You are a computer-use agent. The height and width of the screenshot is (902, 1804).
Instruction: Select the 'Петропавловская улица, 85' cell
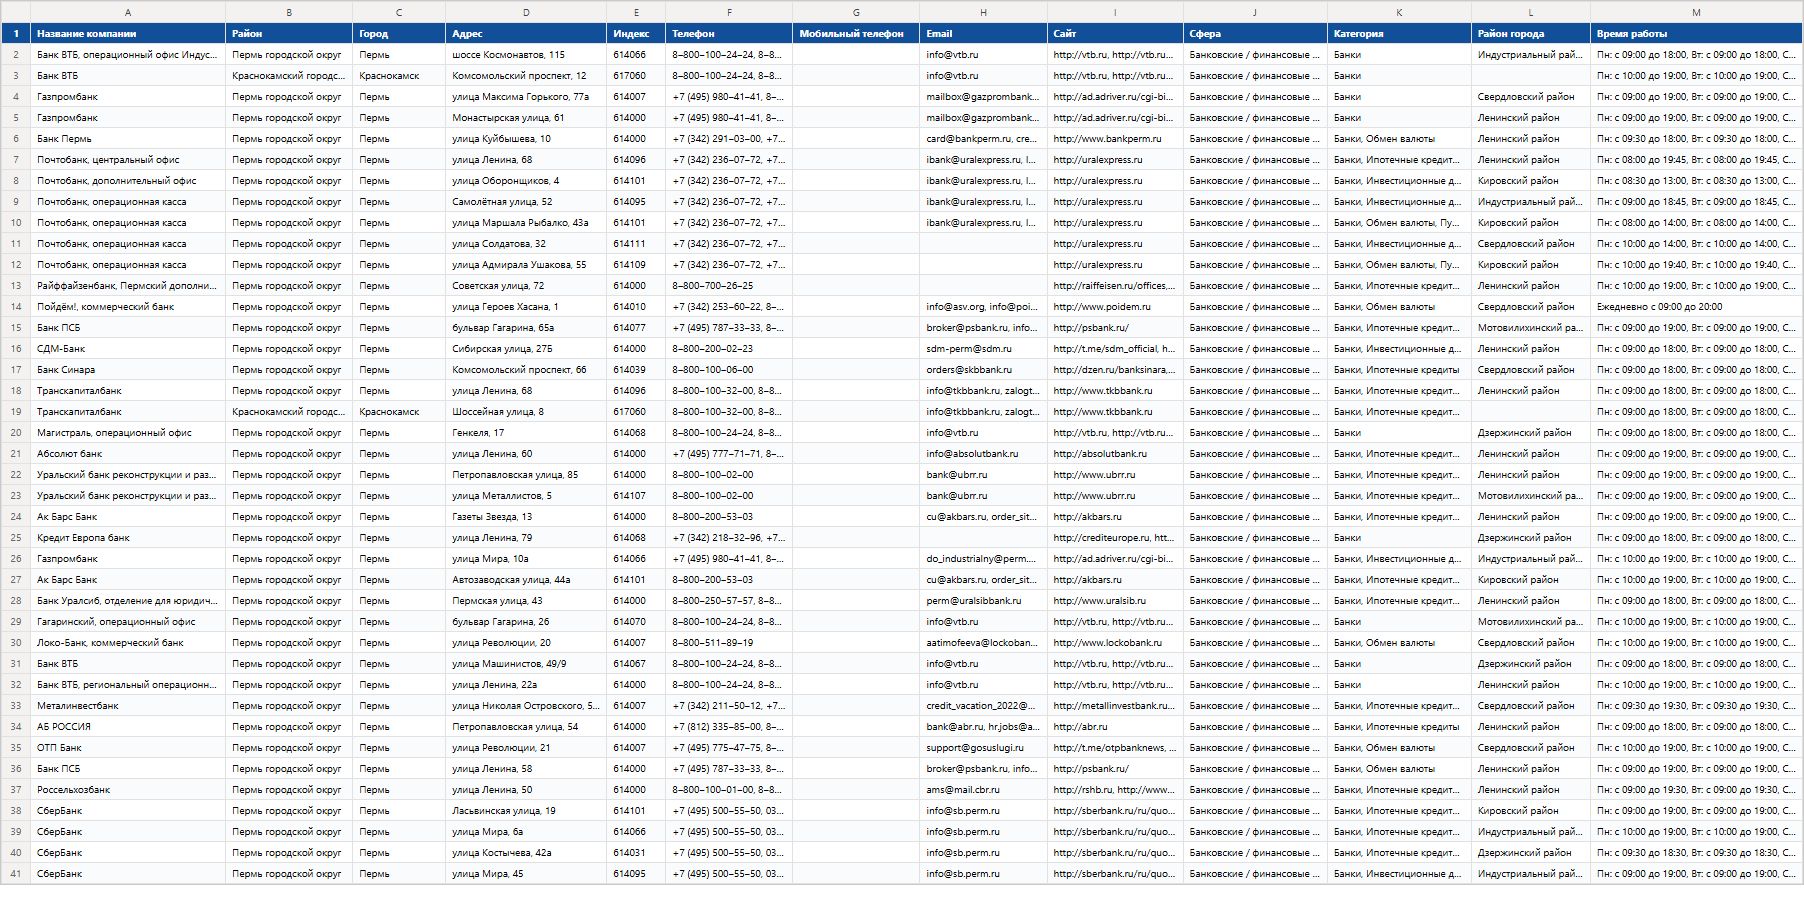point(526,475)
